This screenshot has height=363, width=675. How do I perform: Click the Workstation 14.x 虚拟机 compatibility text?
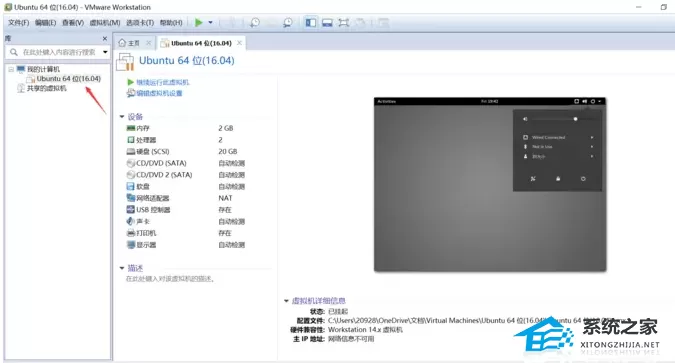pos(365,330)
